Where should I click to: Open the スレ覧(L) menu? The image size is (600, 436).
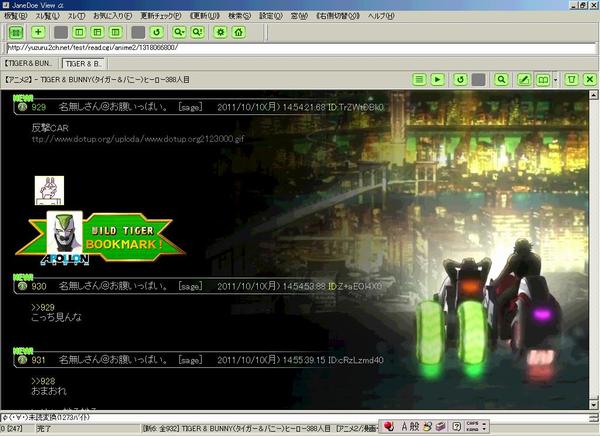tap(47, 16)
